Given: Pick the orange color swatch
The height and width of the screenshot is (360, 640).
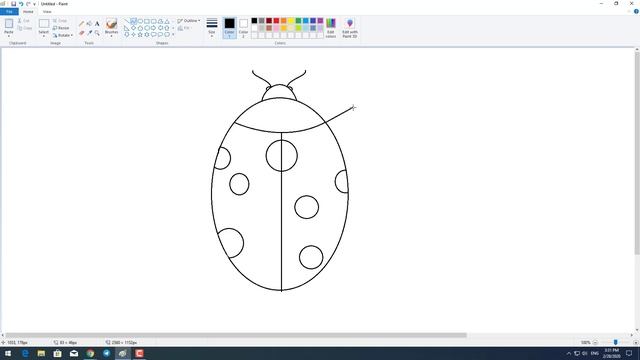Looking at the screenshot, I should (x=284, y=20).
